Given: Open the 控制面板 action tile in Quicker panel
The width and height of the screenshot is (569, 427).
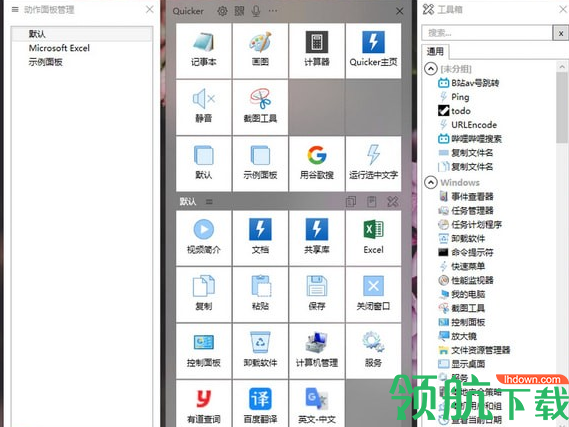Looking at the screenshot, I should click(x=204, y=352).
